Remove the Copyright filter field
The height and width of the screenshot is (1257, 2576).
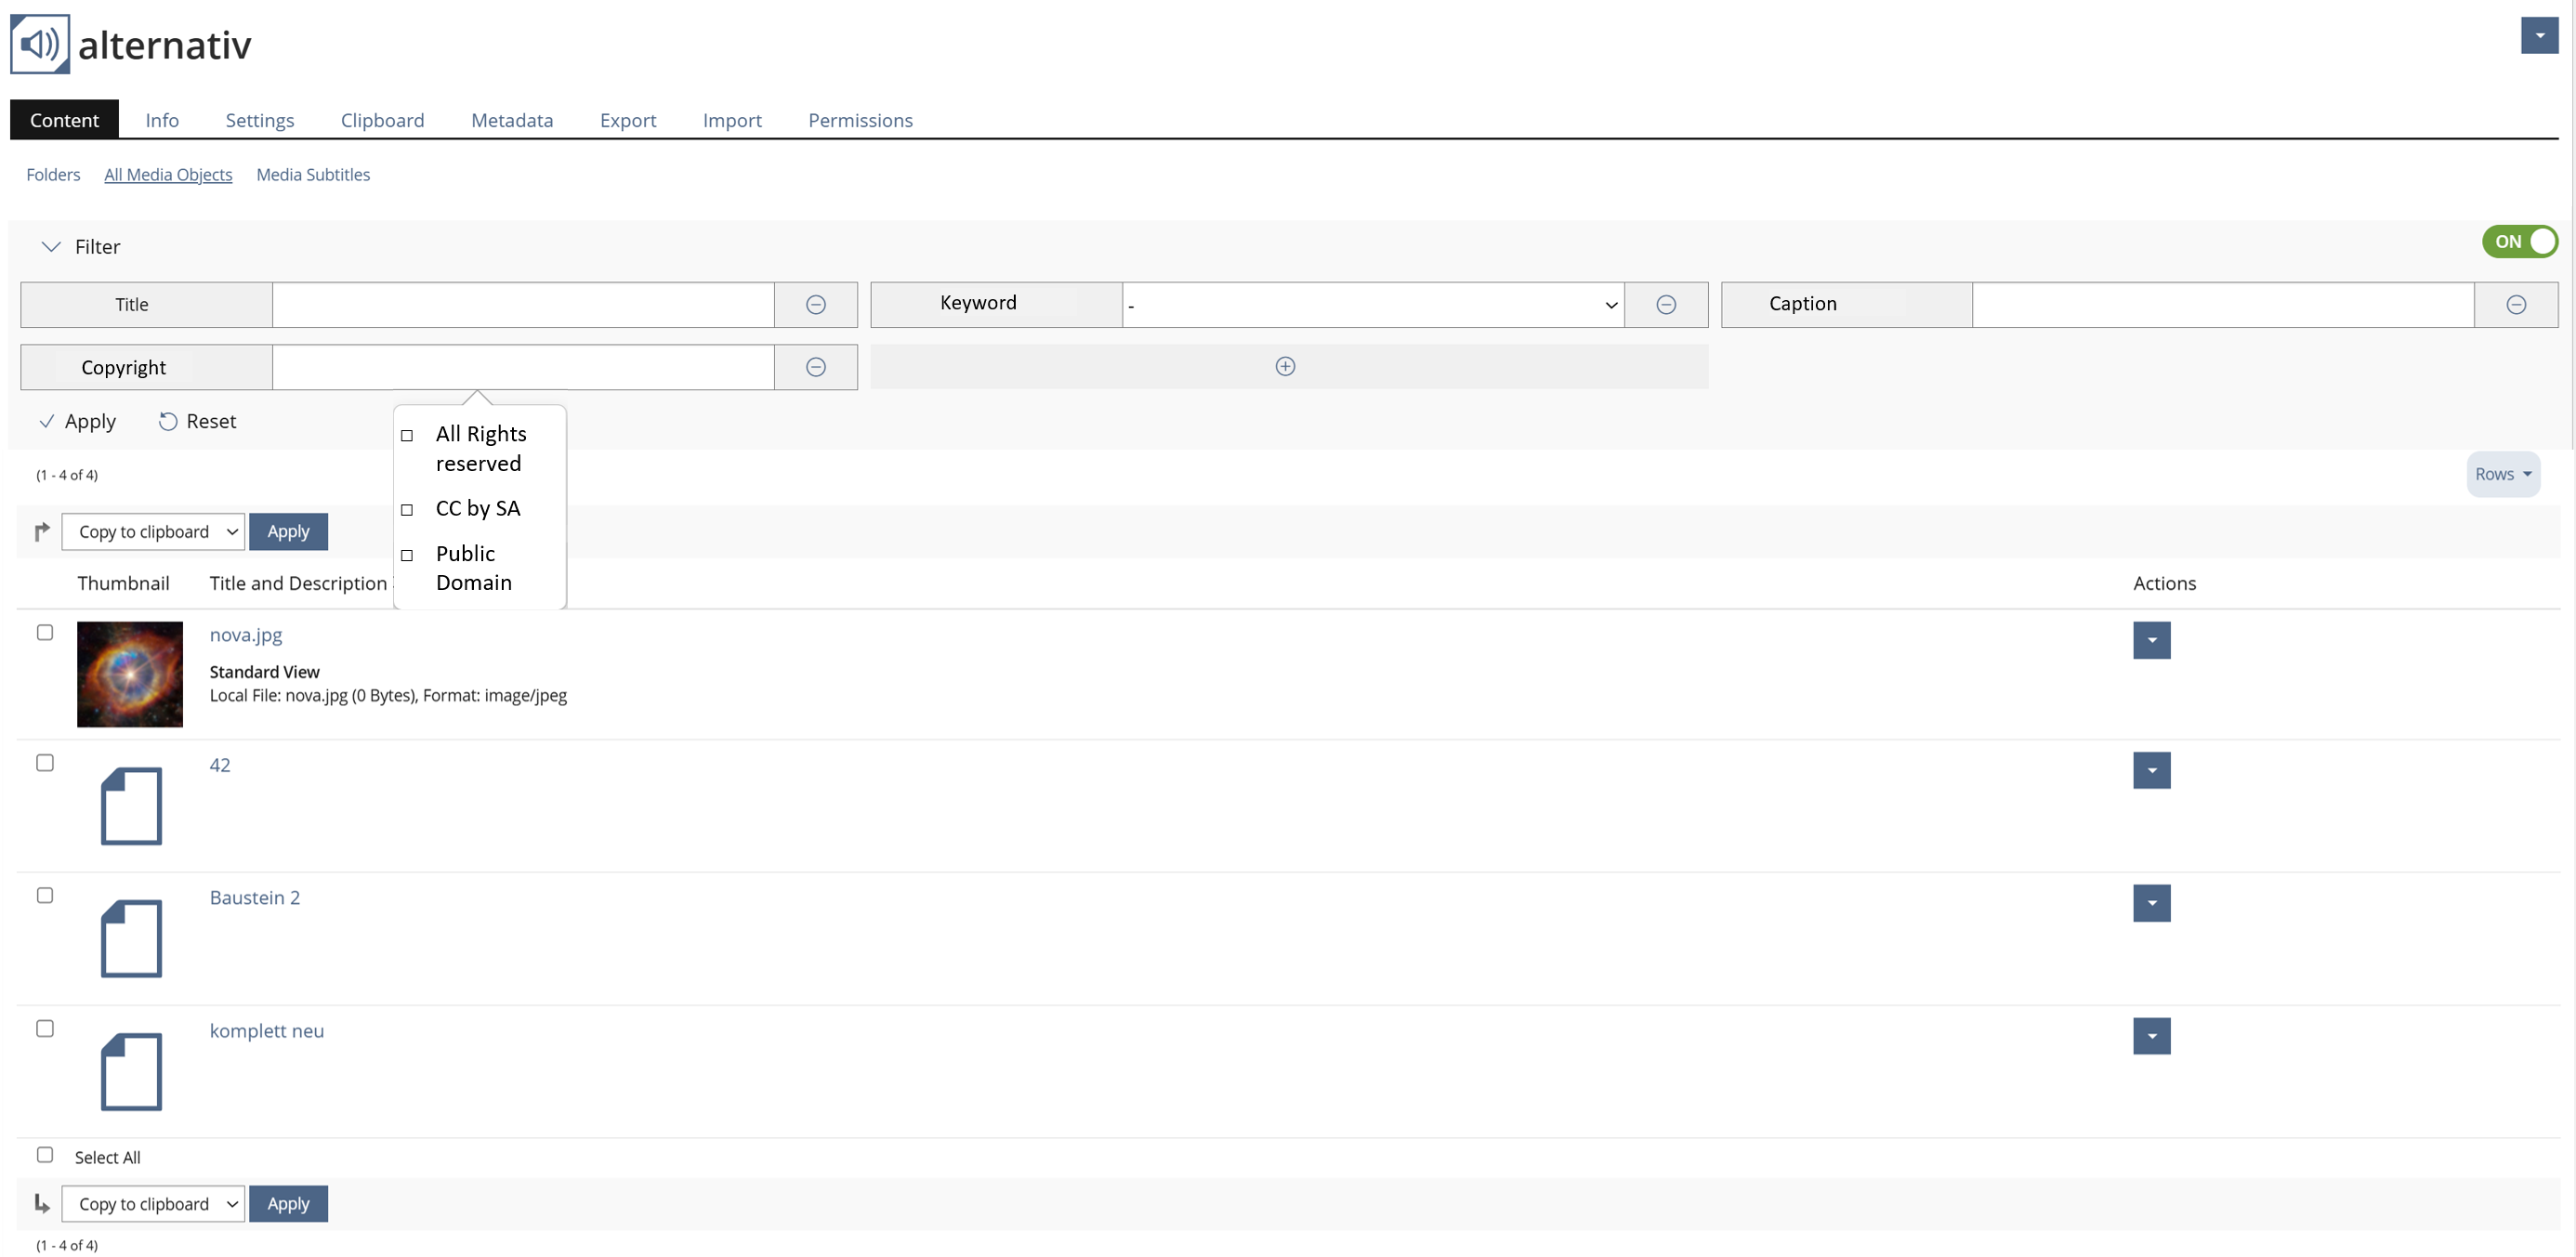click(x=815, y=367)
